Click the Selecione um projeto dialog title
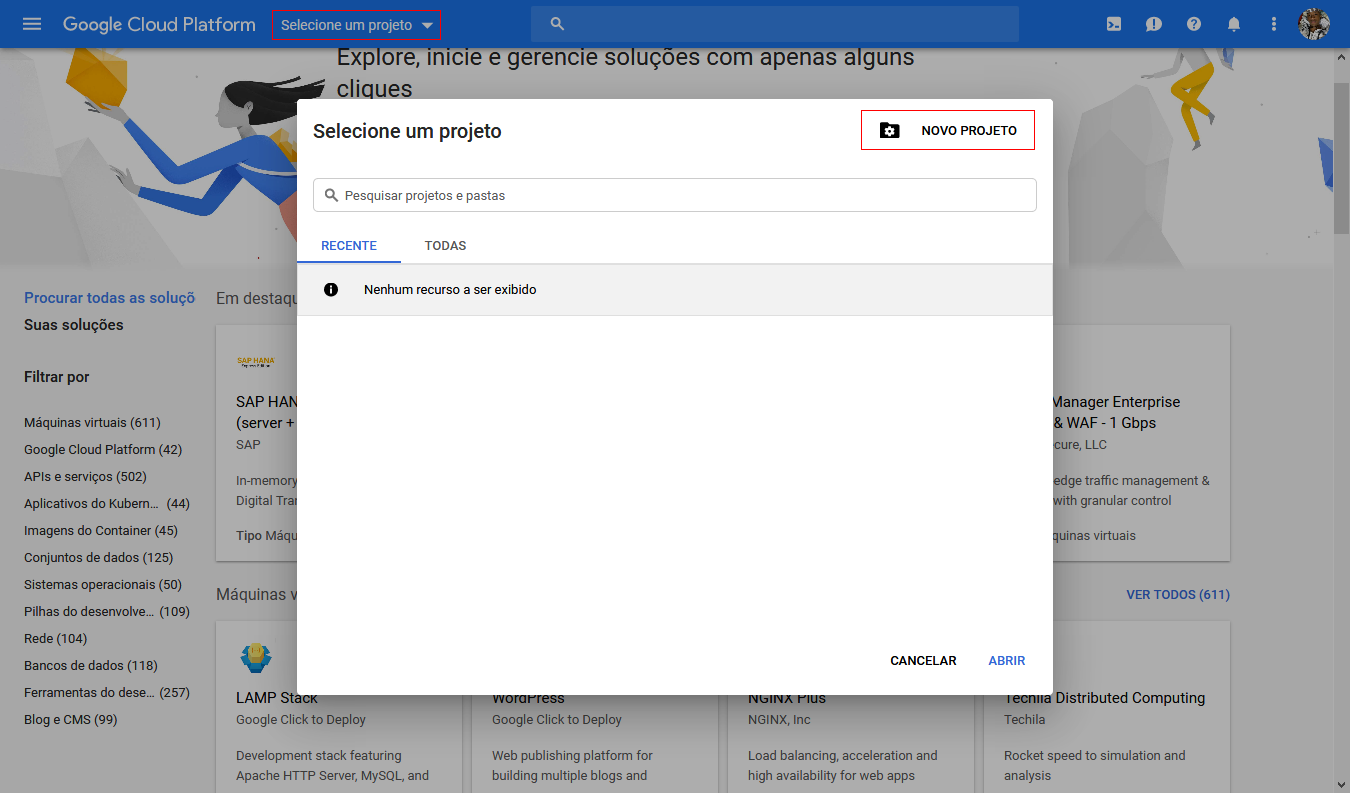Image resolution: width=1350 pixels, height=793 pixels. coord(407,131)
